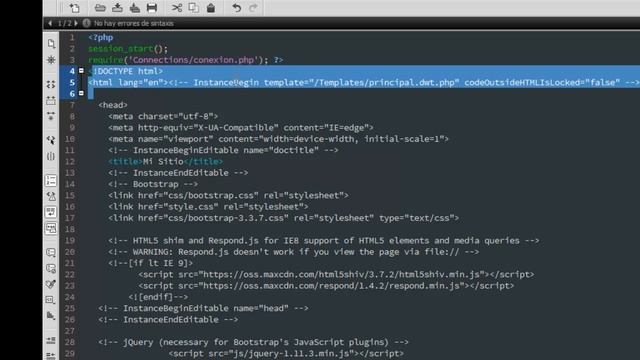
Task: Click the 'No hay errores de sintaxis' message
Action: click(x=133, y=23)
